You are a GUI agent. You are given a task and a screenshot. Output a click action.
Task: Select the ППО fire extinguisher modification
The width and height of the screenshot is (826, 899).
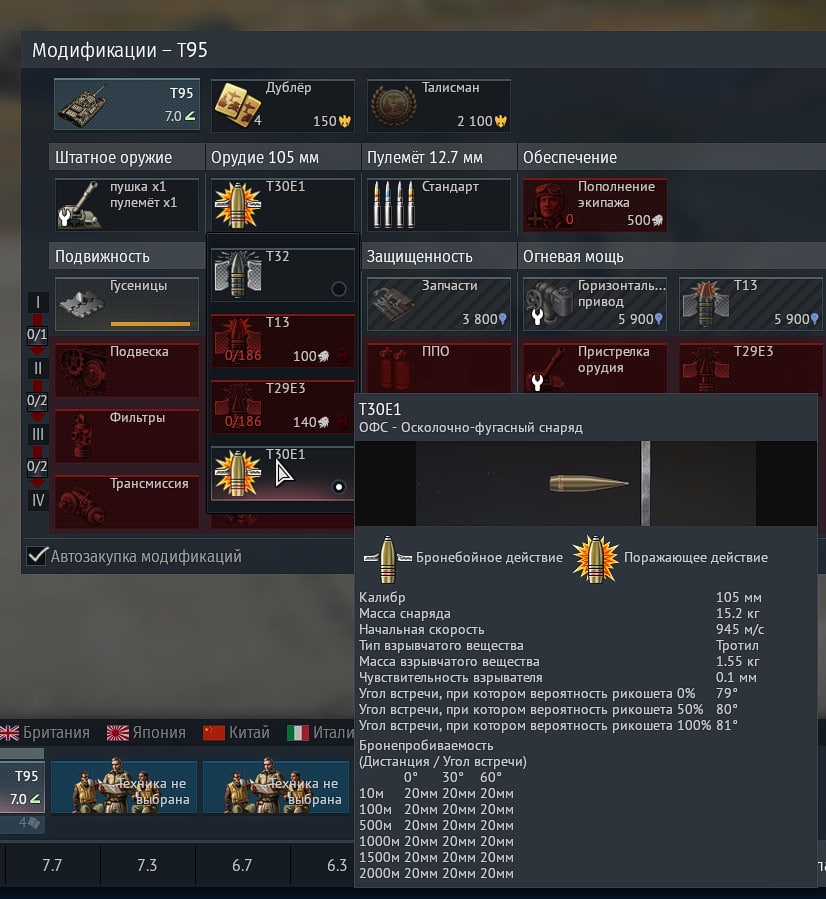tap(439, 368)
